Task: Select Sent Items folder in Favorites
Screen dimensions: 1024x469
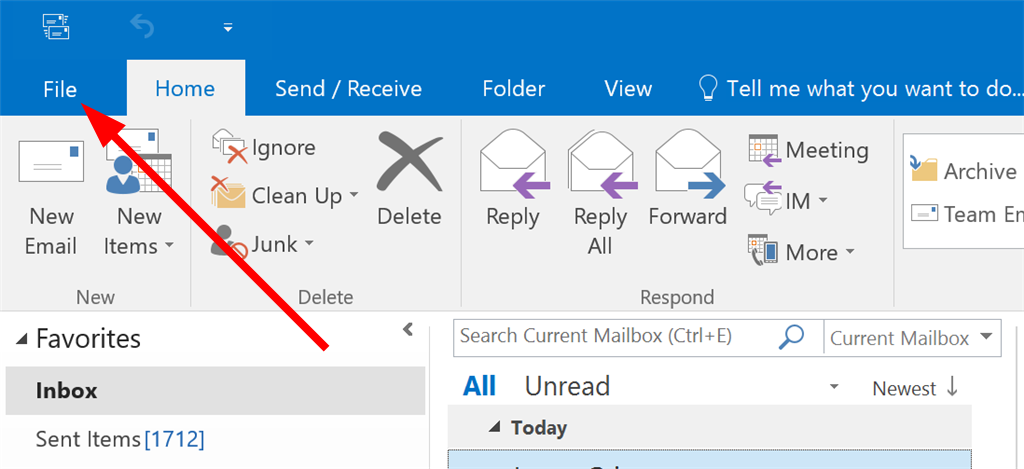Action: pos(120,439)
